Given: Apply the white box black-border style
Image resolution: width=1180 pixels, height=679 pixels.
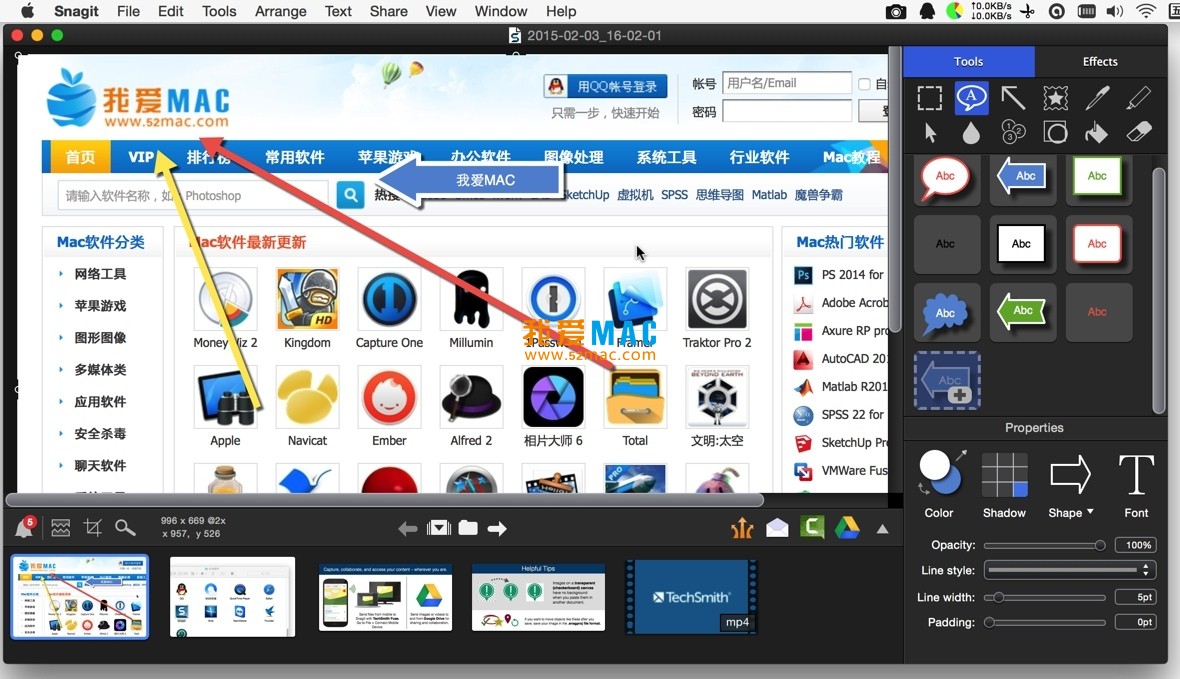Looking at the screenshot, I should tap(1021, 244).
